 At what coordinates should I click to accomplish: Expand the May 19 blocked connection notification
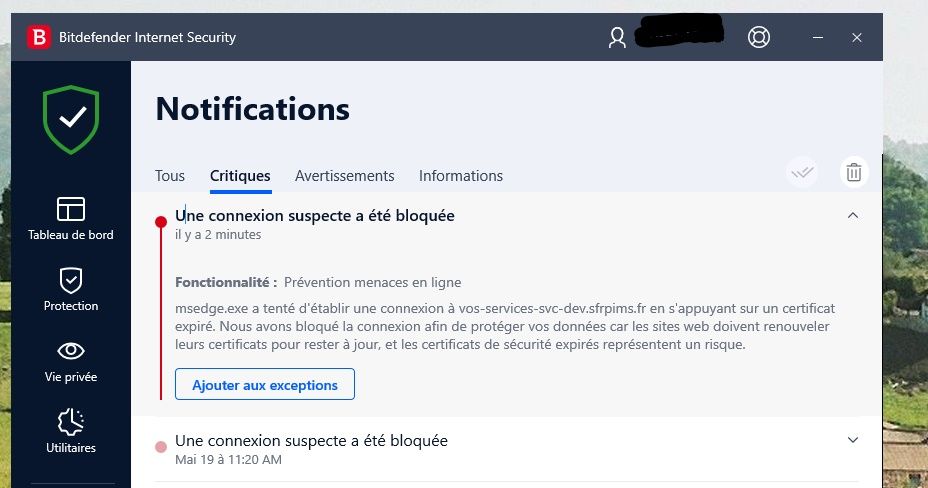coord(853,440)
